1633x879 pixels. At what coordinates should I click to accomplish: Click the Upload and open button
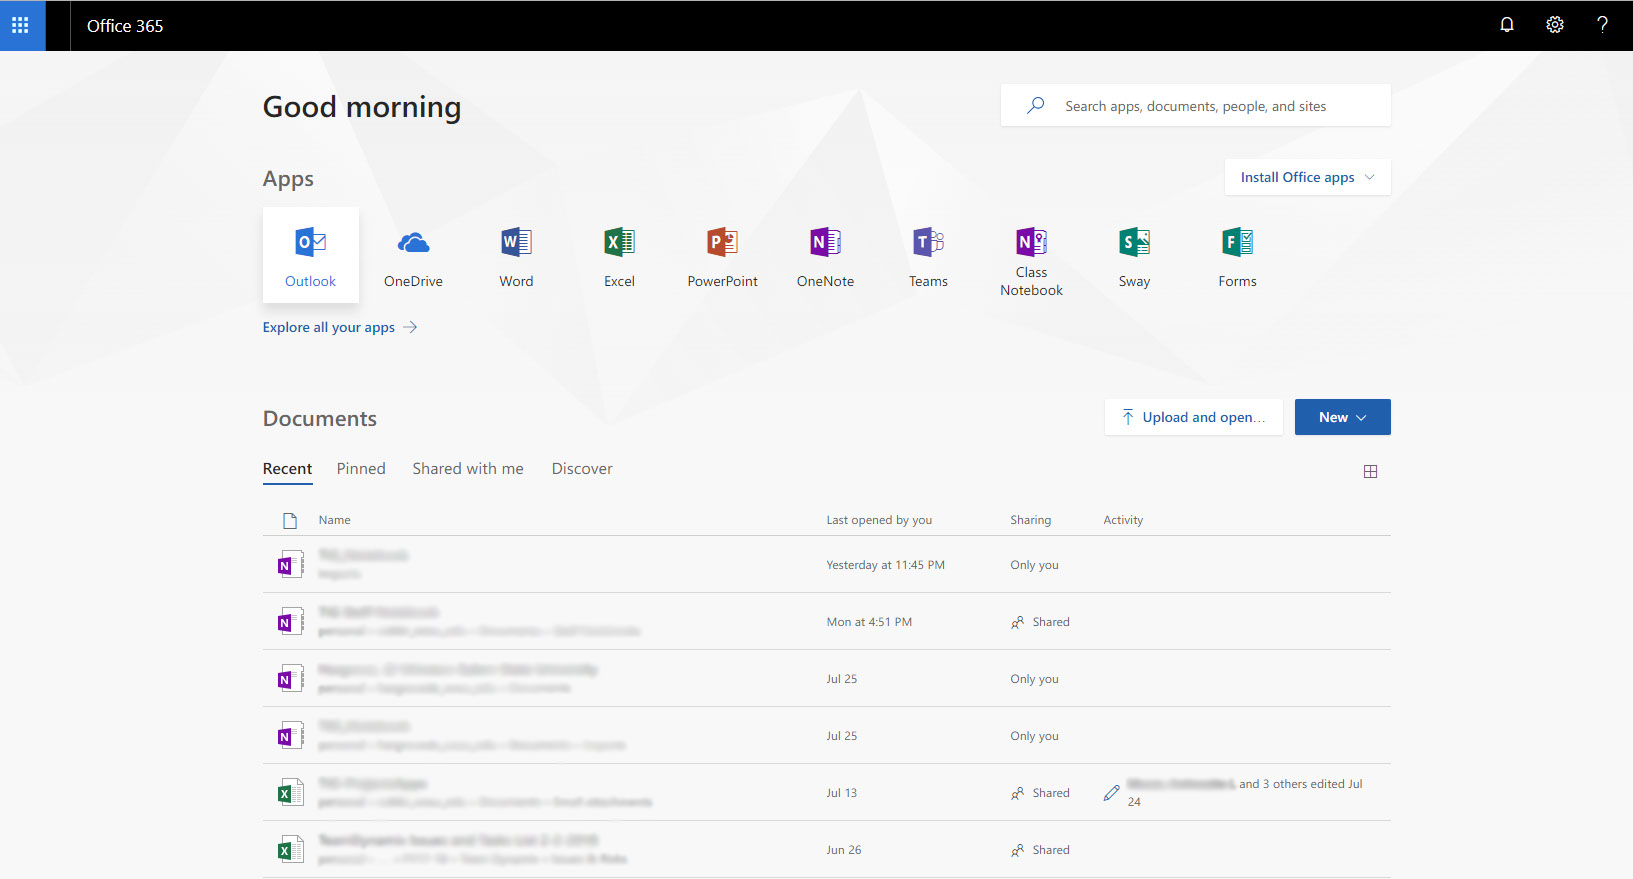coord(1193,417)
